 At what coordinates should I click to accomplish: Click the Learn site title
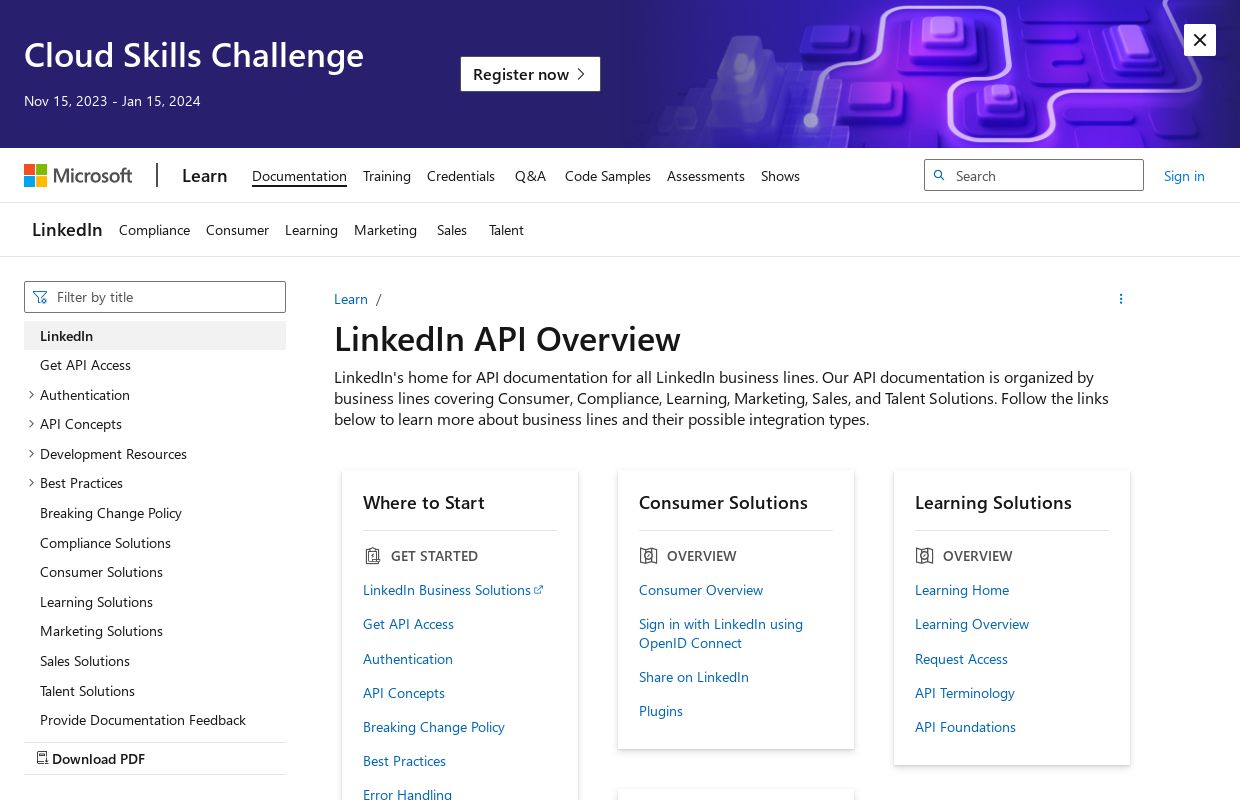(205, 176)
